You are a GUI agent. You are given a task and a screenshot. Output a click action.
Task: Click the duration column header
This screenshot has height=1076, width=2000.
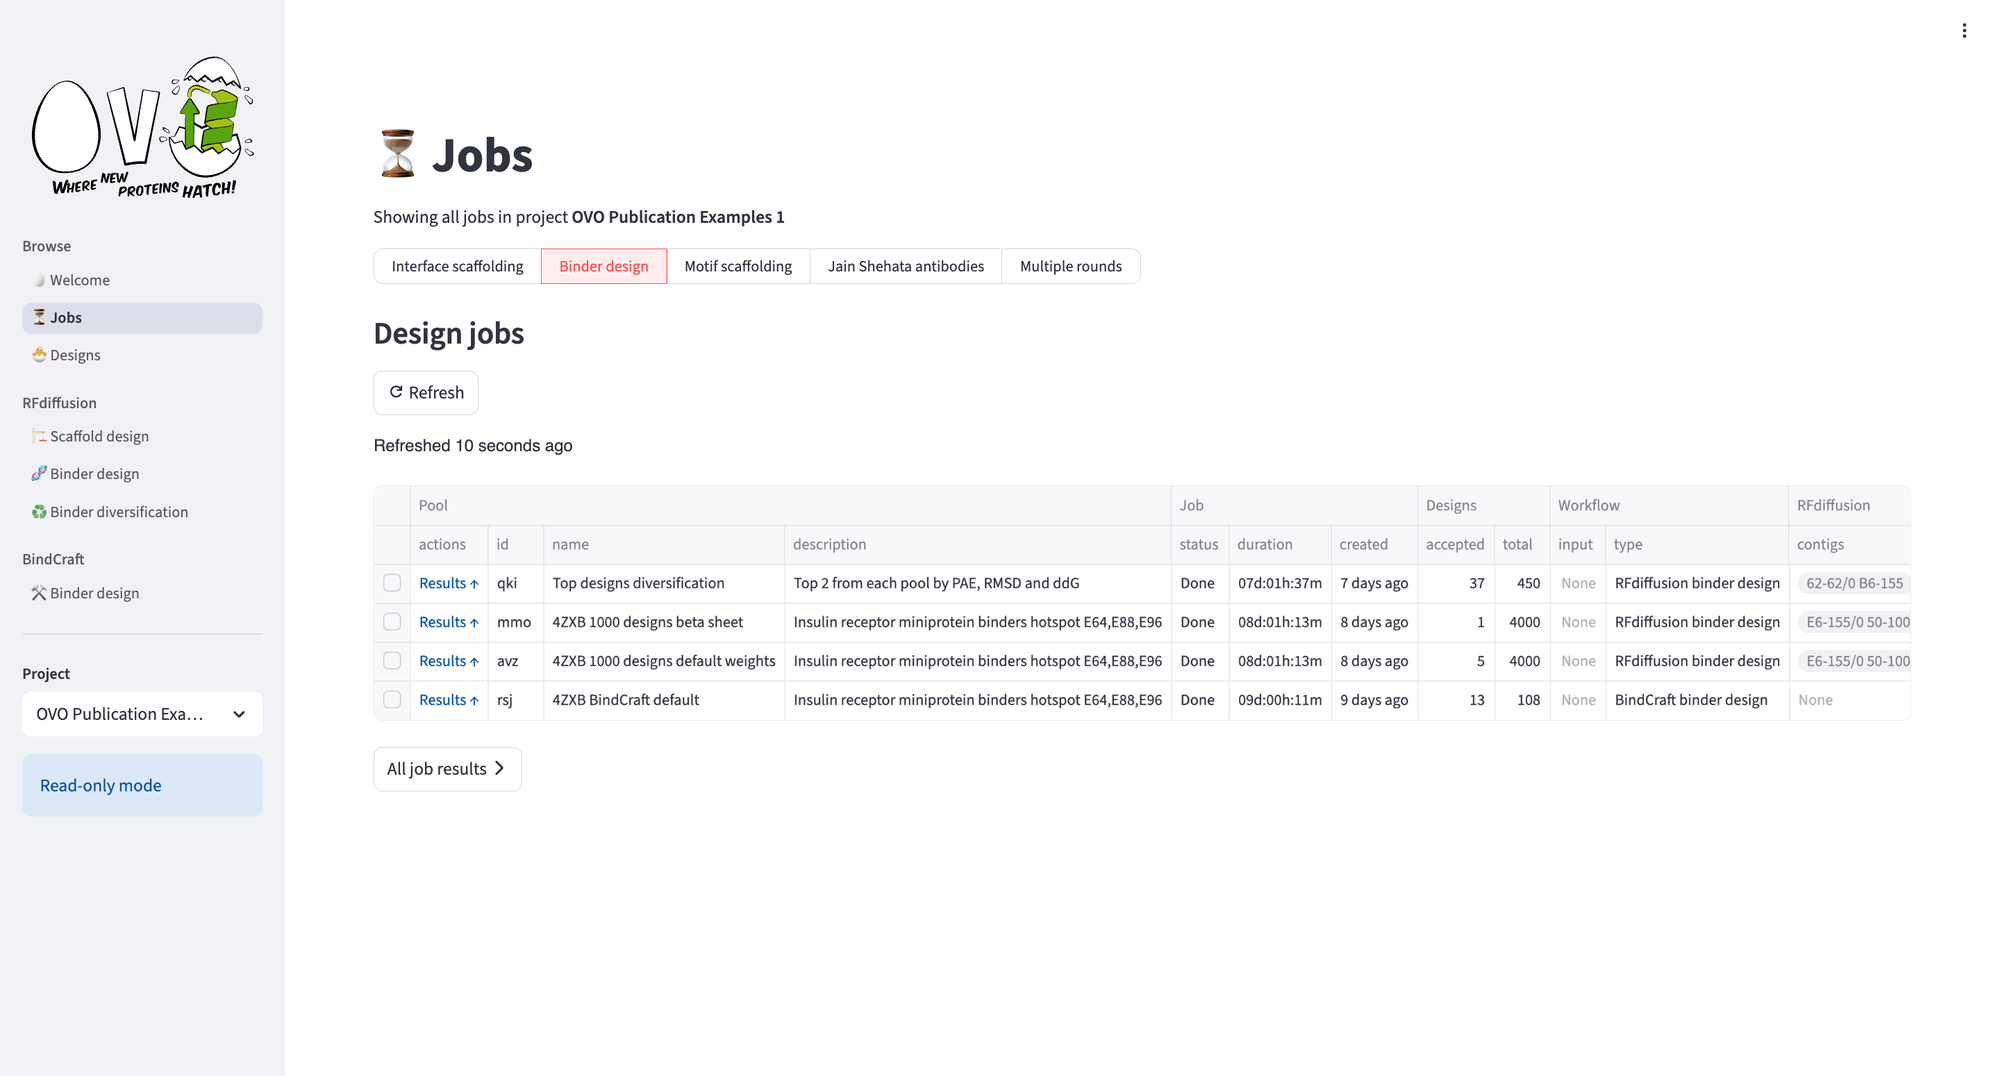1264,544
